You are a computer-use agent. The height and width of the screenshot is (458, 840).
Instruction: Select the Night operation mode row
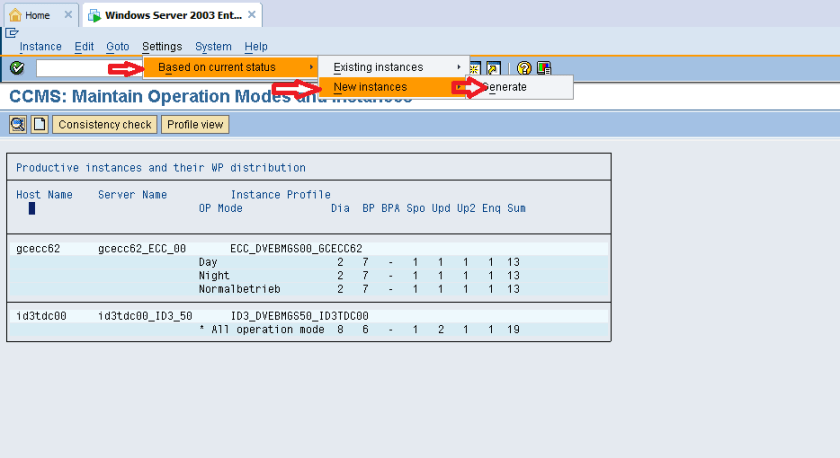tap(309, 275)
